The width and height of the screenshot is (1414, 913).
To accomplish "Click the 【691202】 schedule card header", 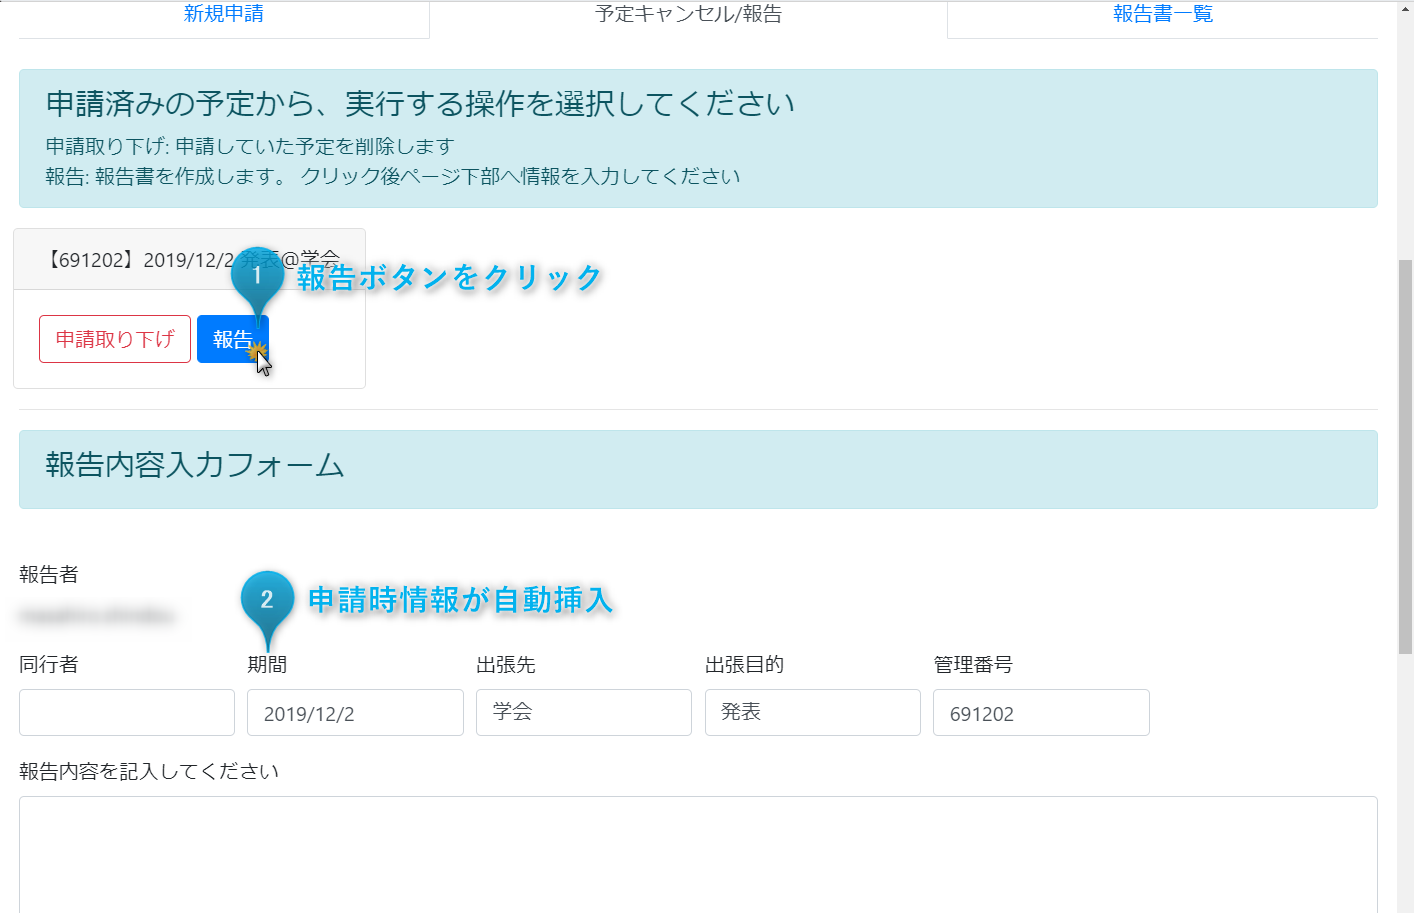I will click(190, 260).
